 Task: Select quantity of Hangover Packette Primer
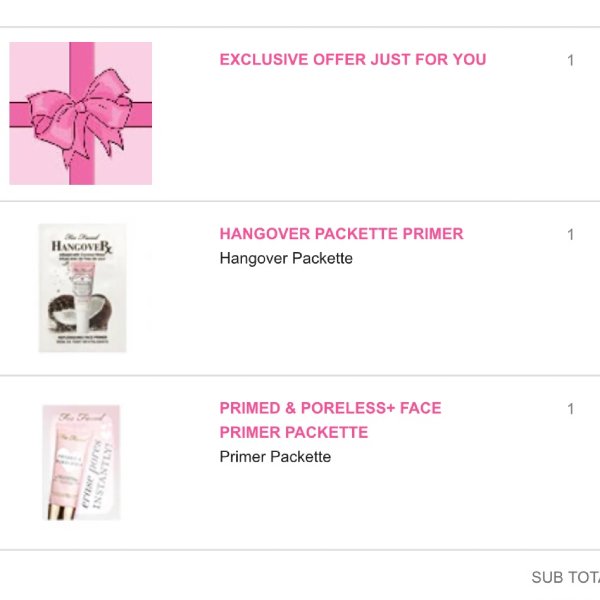tap(571, 235)
